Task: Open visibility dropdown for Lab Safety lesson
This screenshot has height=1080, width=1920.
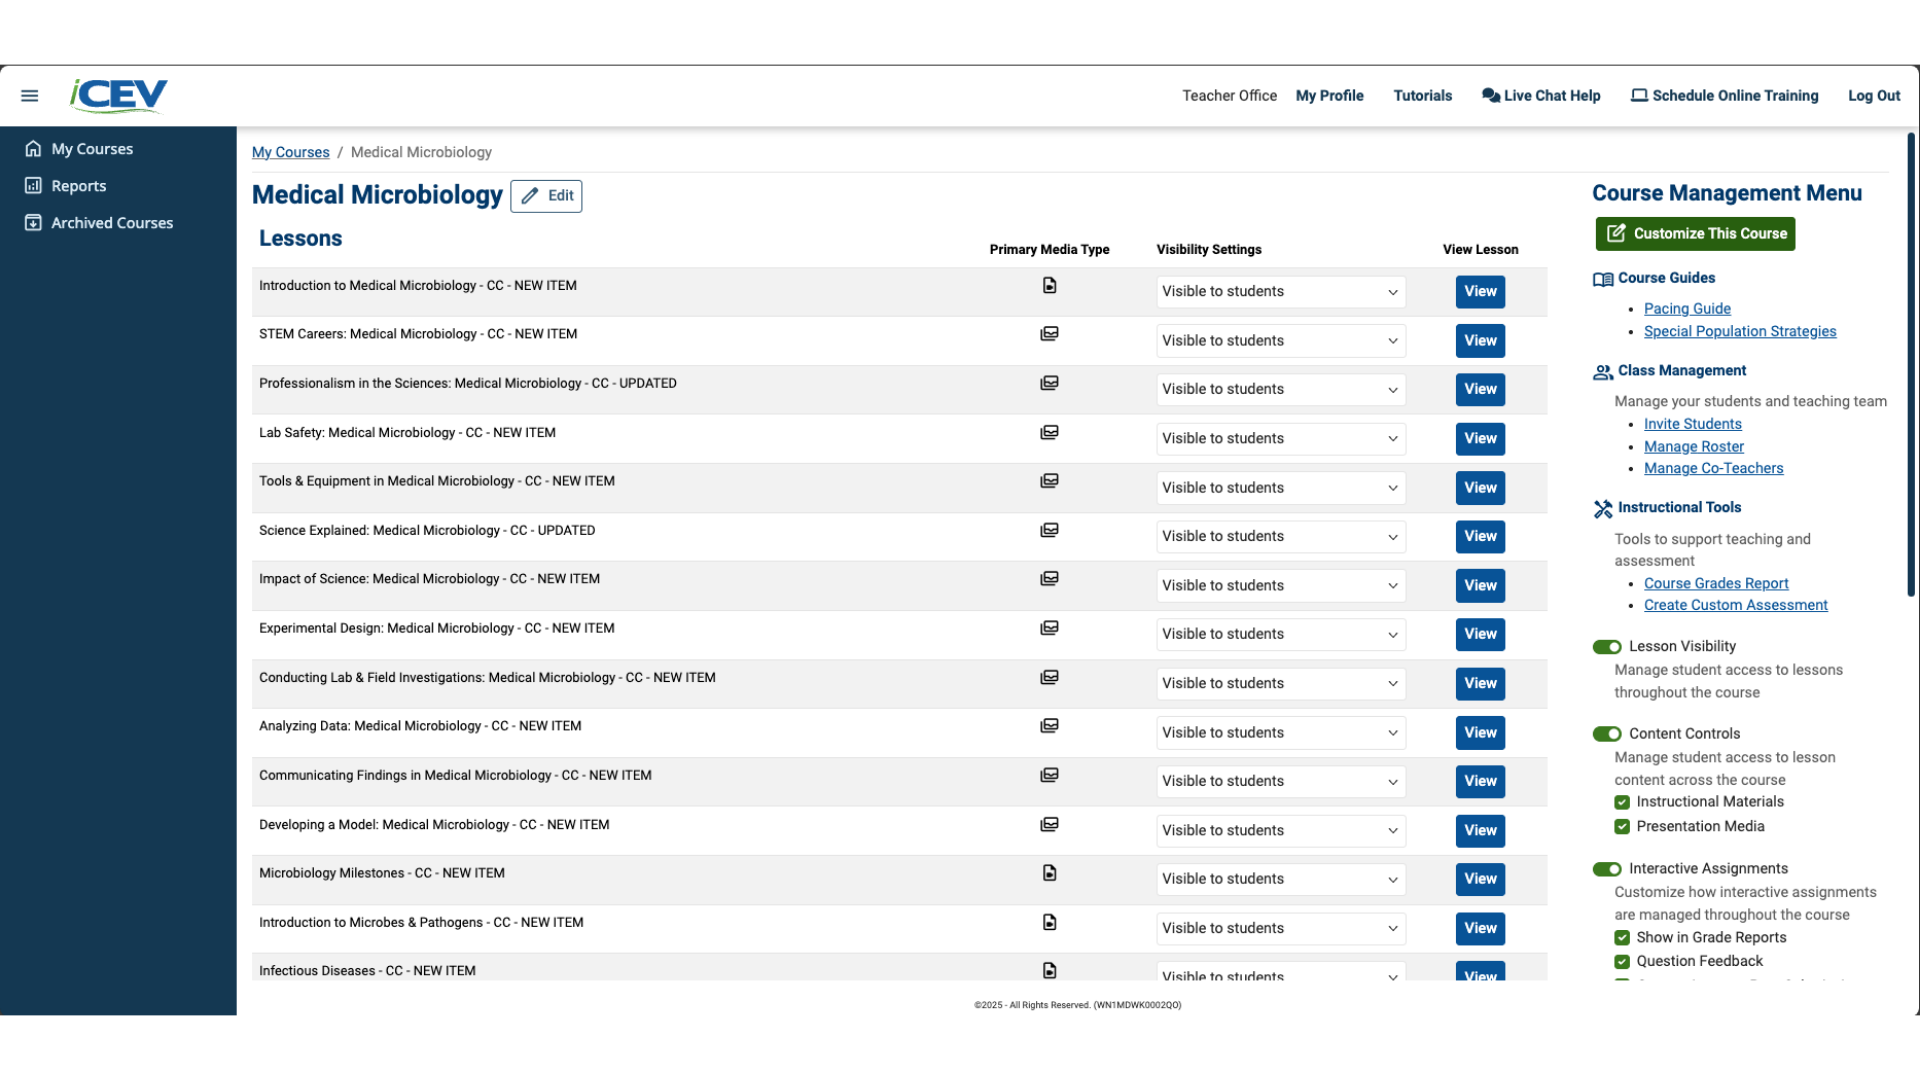Action: (1281, 439)
